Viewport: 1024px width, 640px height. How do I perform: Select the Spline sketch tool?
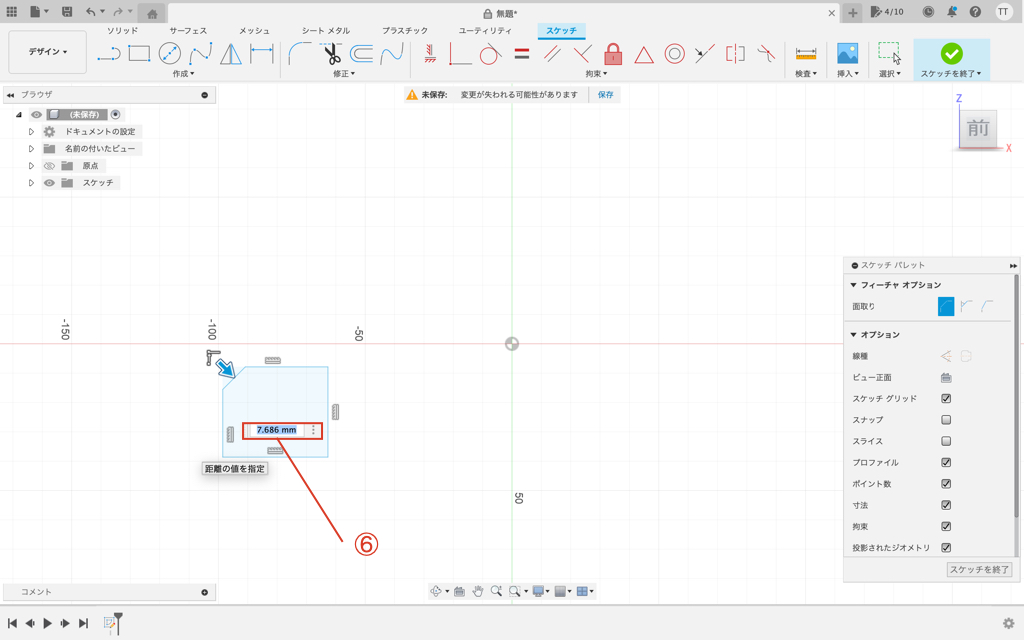coord(200,54)
